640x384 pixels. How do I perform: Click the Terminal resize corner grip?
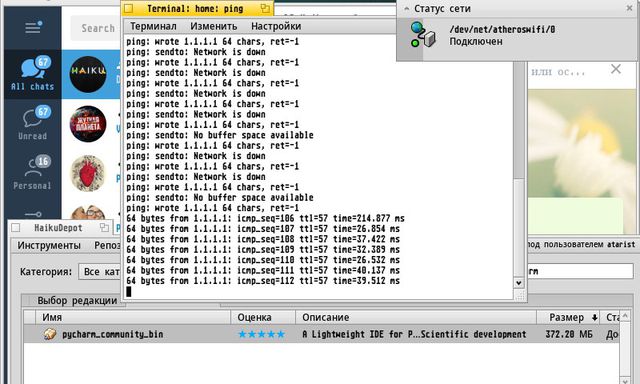pyautogui.click(x=520, y=295)
